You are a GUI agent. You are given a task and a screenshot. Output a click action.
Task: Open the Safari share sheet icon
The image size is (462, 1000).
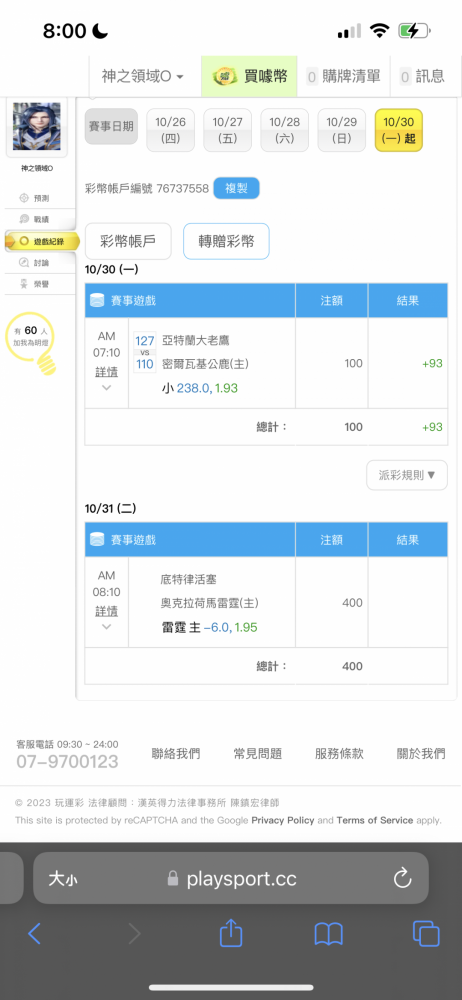click(x=231, y=933)
